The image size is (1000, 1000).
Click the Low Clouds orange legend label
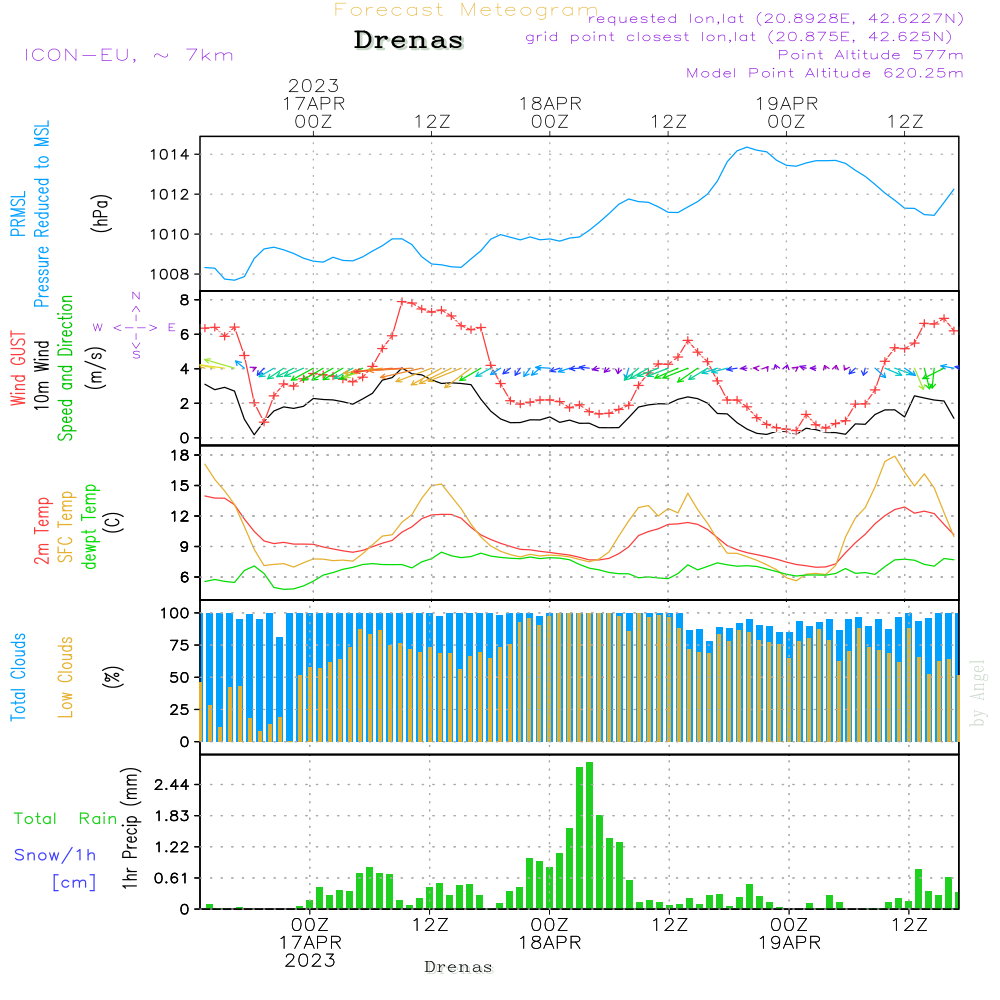click(66, 677)
